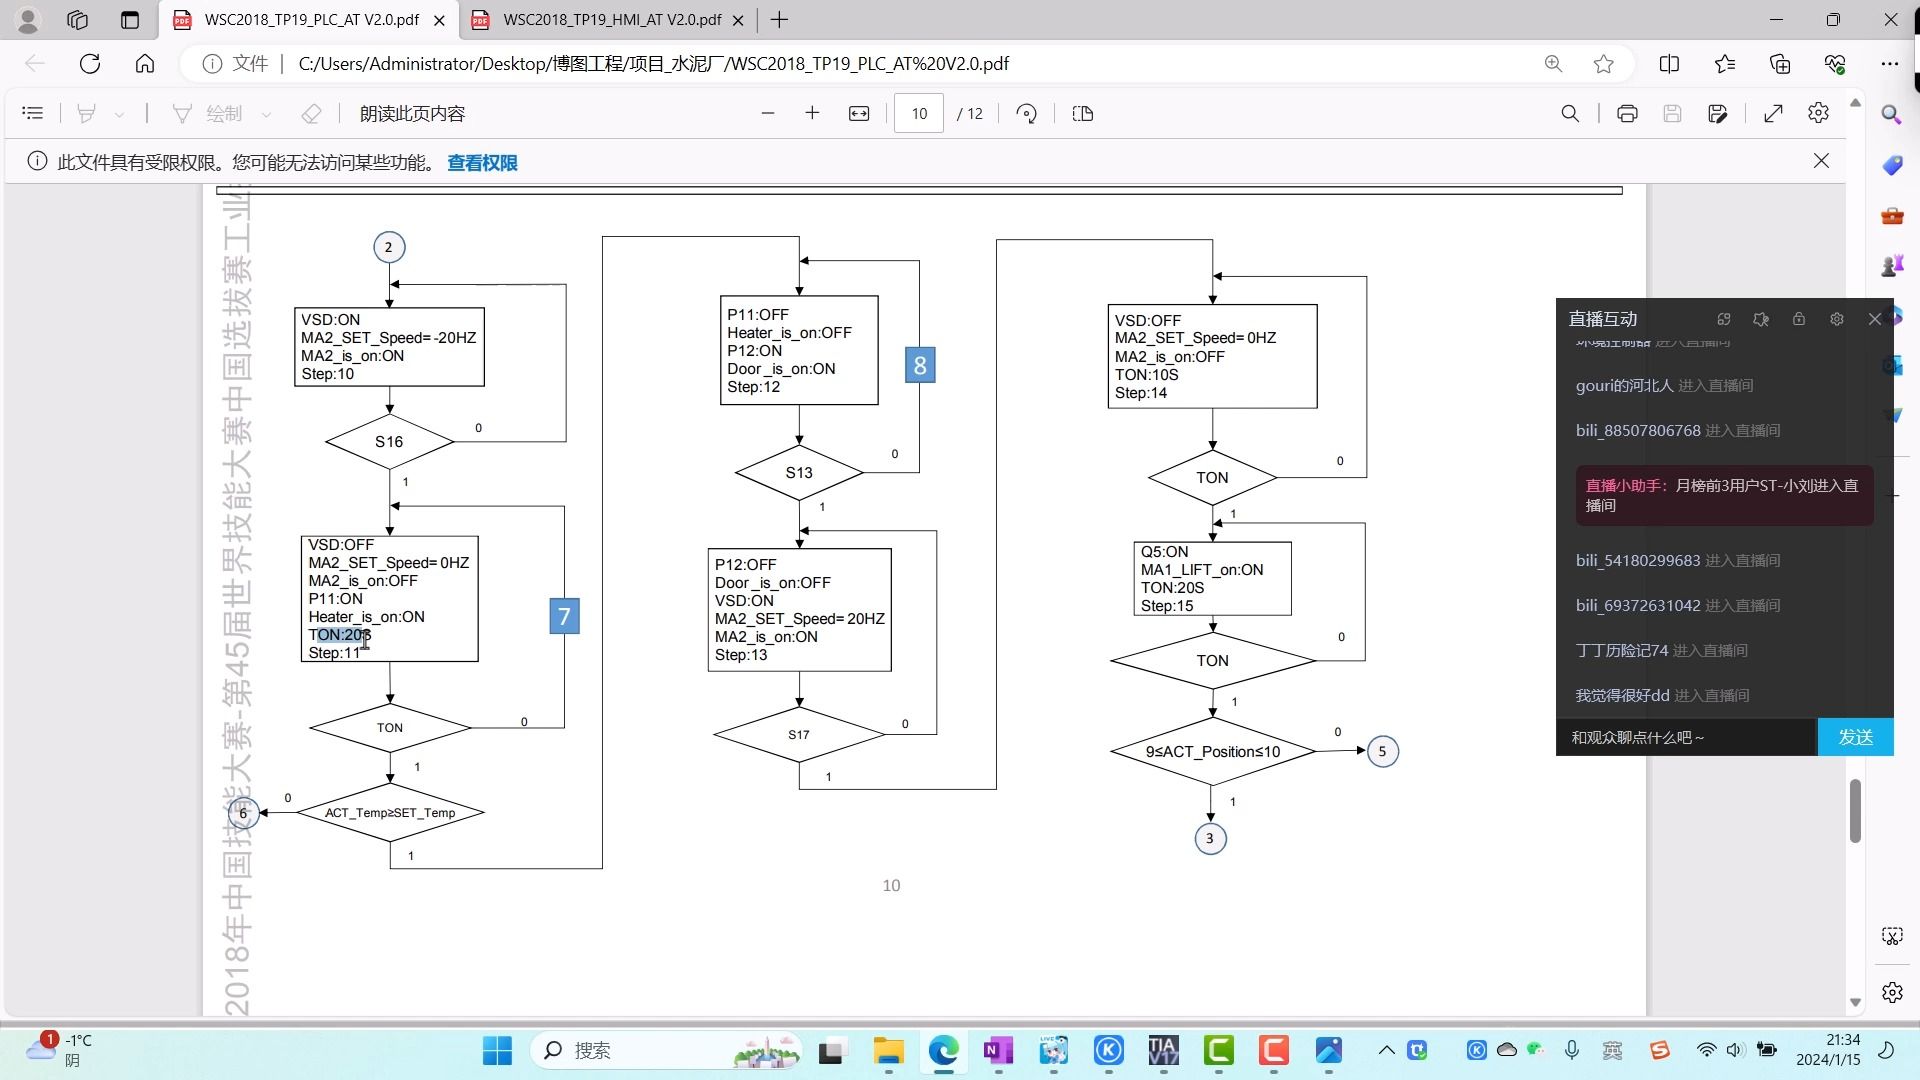This screenshot has width=1920, height=1080.
Task: Open browser collections
Action: click(x=1780, y=64)
